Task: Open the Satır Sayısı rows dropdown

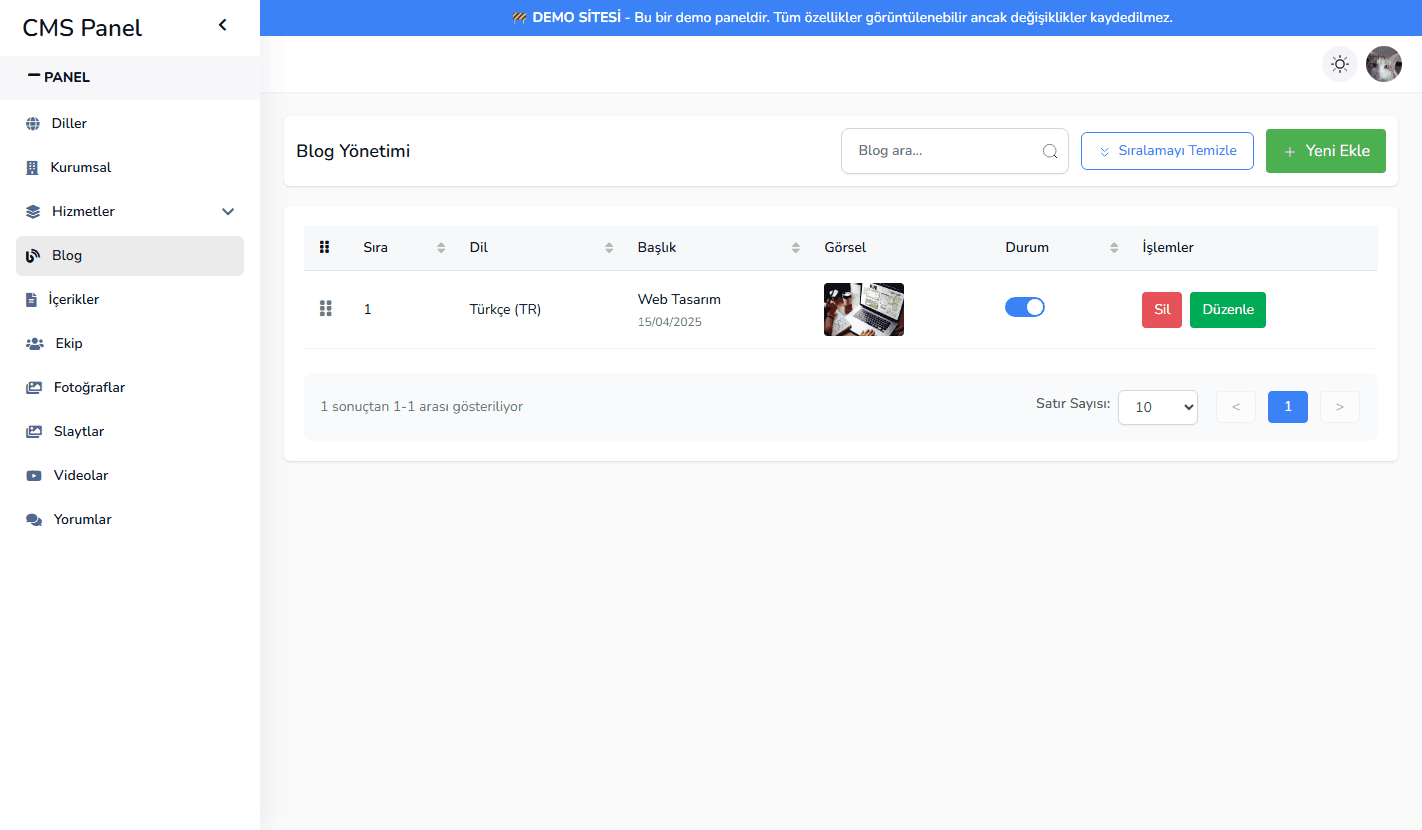Action: 1157,407
